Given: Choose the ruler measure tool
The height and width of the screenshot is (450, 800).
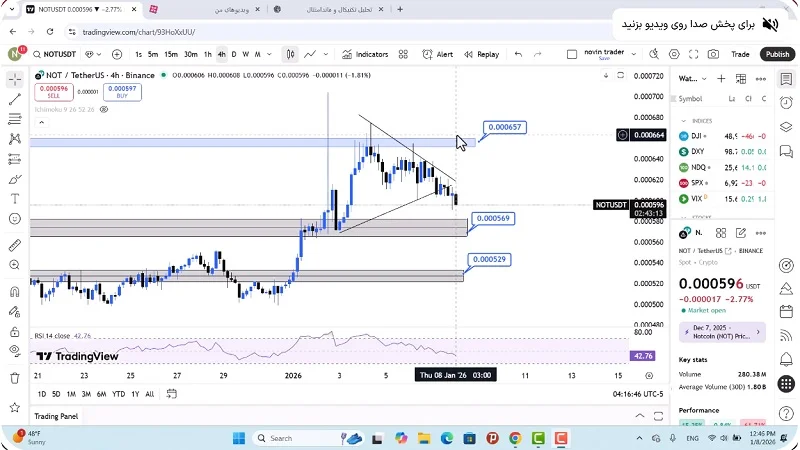Looking at the screenshot, I should pos(14,244).
